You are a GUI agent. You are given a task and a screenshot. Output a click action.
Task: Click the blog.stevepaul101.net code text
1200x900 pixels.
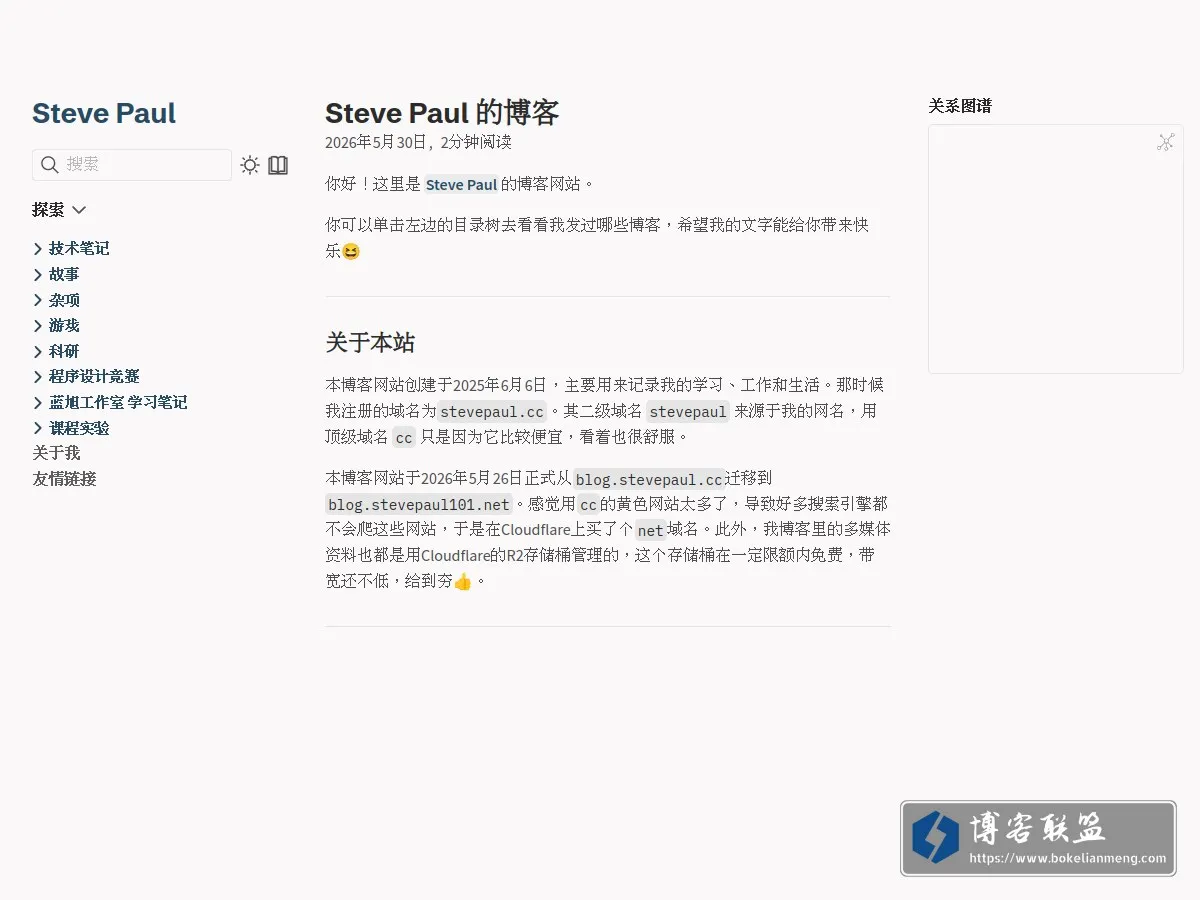pos(420,504)
